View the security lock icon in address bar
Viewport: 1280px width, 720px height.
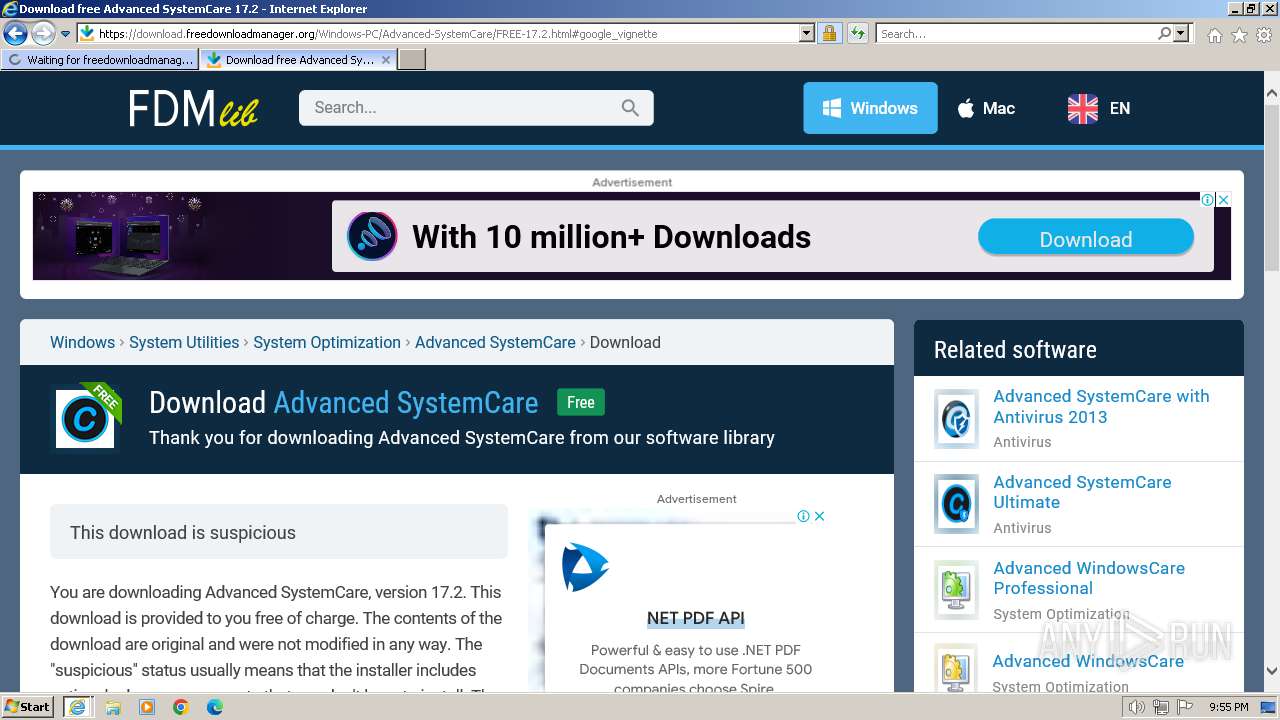pos(829,34)
